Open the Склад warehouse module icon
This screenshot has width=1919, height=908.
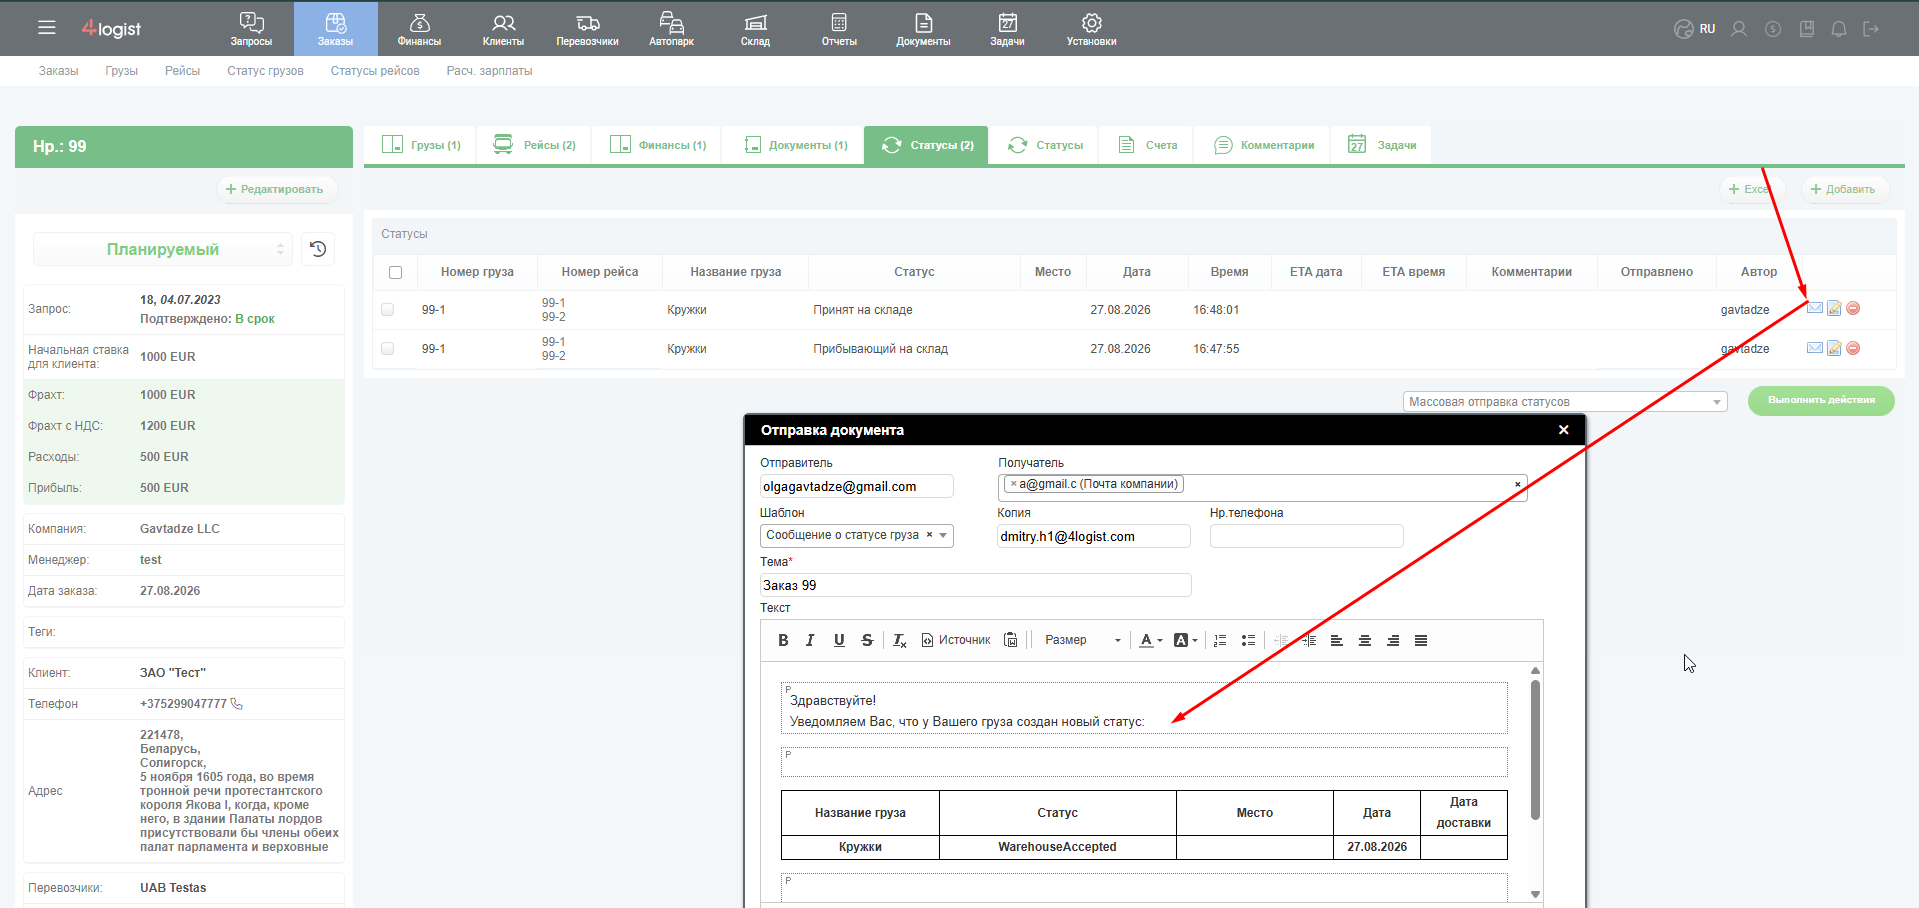click(755, 29)
